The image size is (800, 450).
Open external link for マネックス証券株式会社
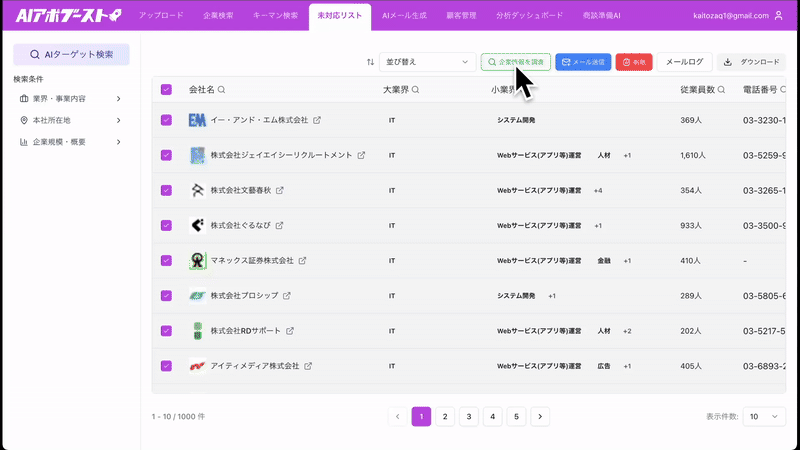click(302, 261)
